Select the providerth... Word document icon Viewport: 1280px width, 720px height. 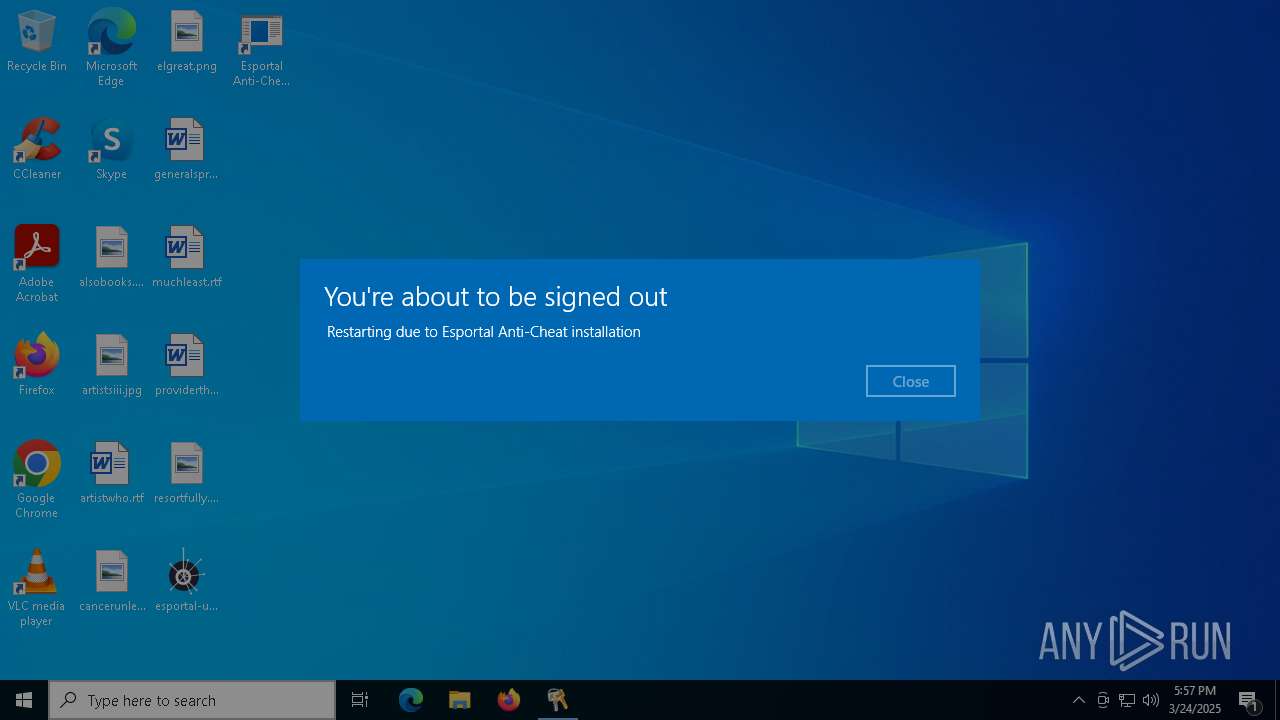[186, 366]
